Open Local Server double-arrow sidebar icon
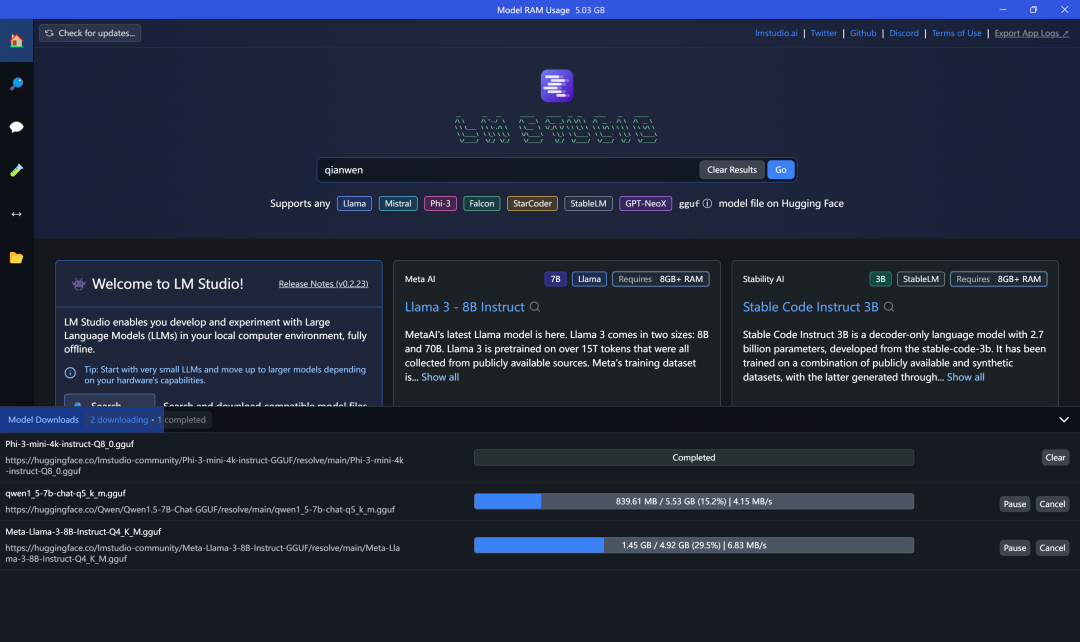Image resolution: width=1080 pixels, height=642 pixels. click(16, 214)
